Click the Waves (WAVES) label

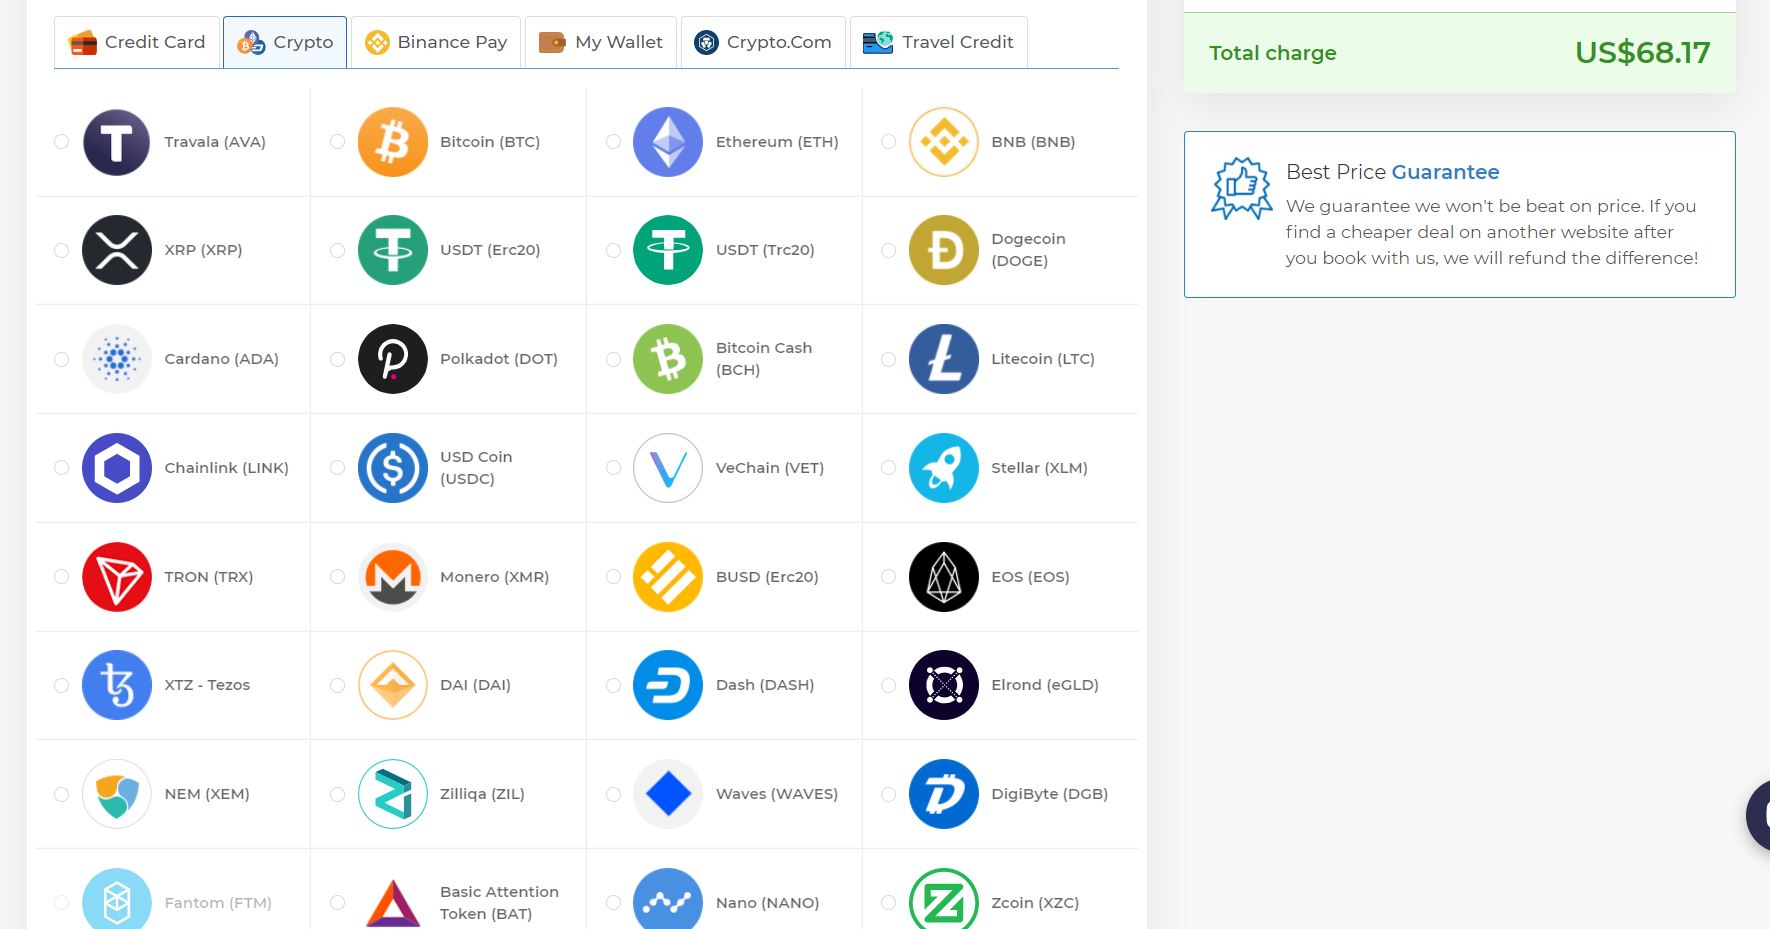click(x=777, y=794)
